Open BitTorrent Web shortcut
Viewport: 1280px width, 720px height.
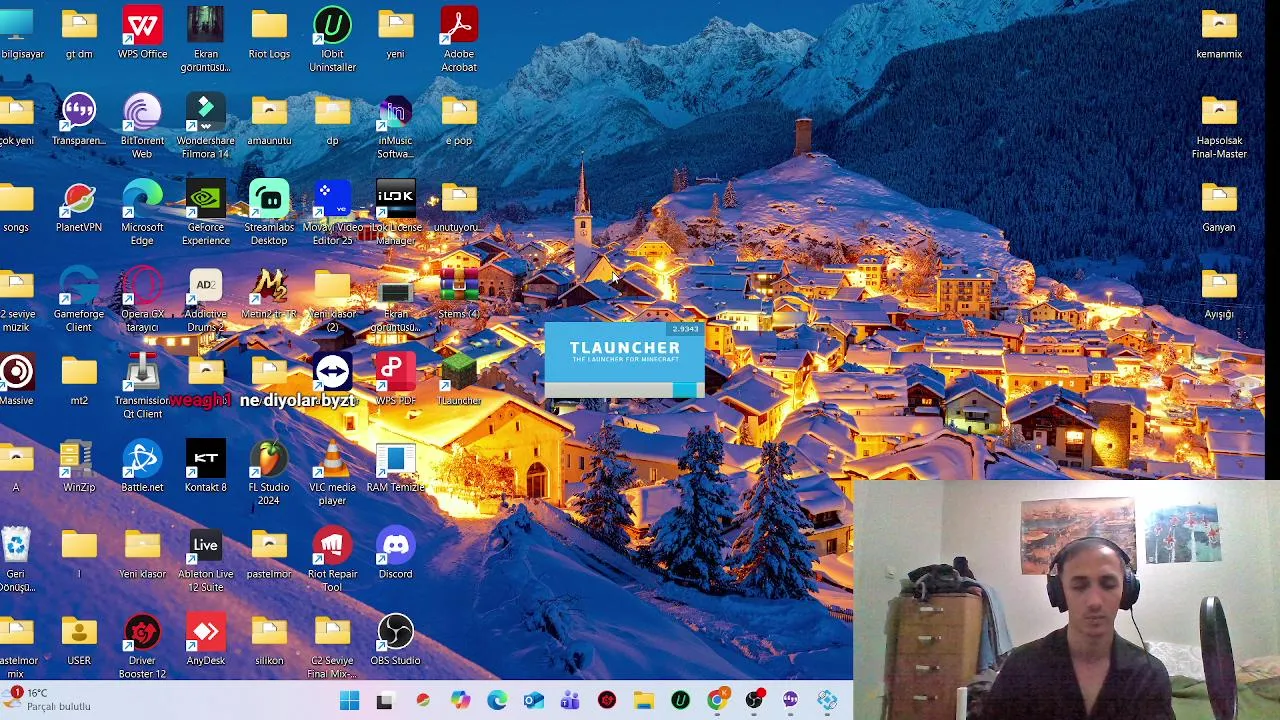click(x=142, y=127)
